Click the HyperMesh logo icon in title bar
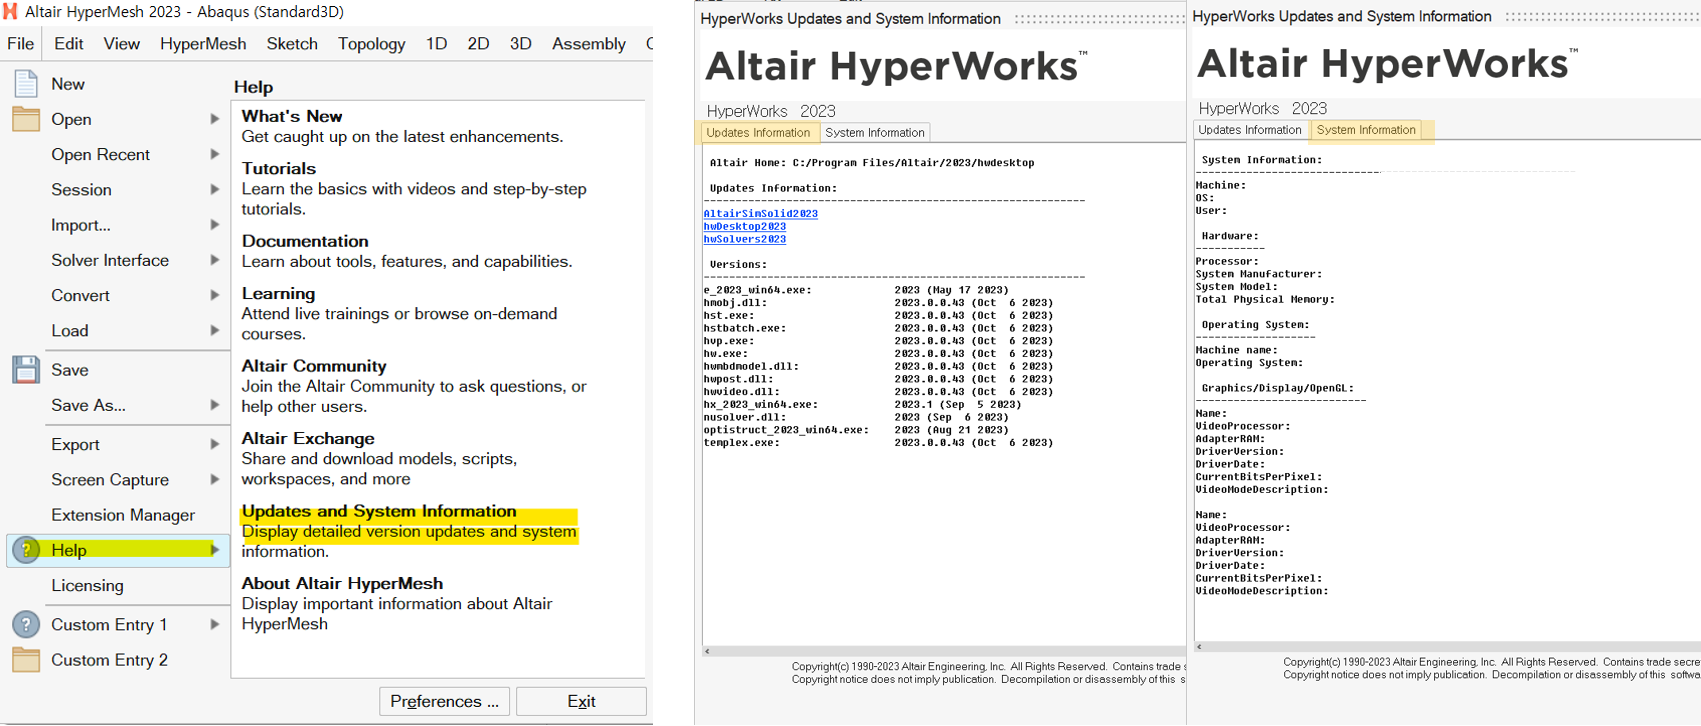 coord(10,11)
